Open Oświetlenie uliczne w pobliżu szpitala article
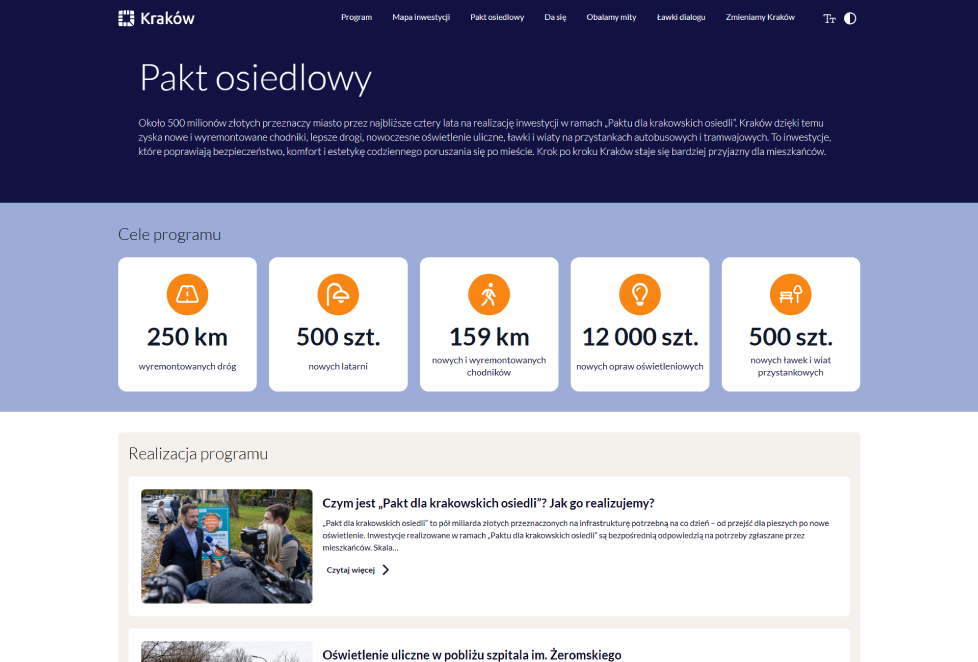The image size is (978, 662). pos(471,655)
